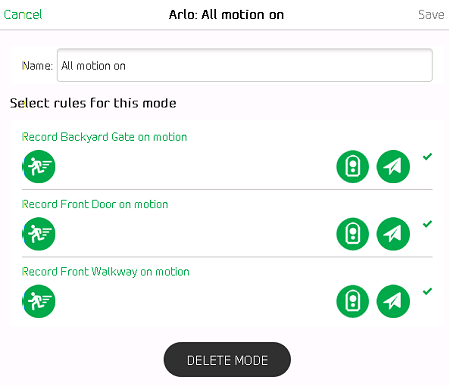Click motion icon for Front Door rule
This screenshot has width=450, height=386.
click(39, 234)
